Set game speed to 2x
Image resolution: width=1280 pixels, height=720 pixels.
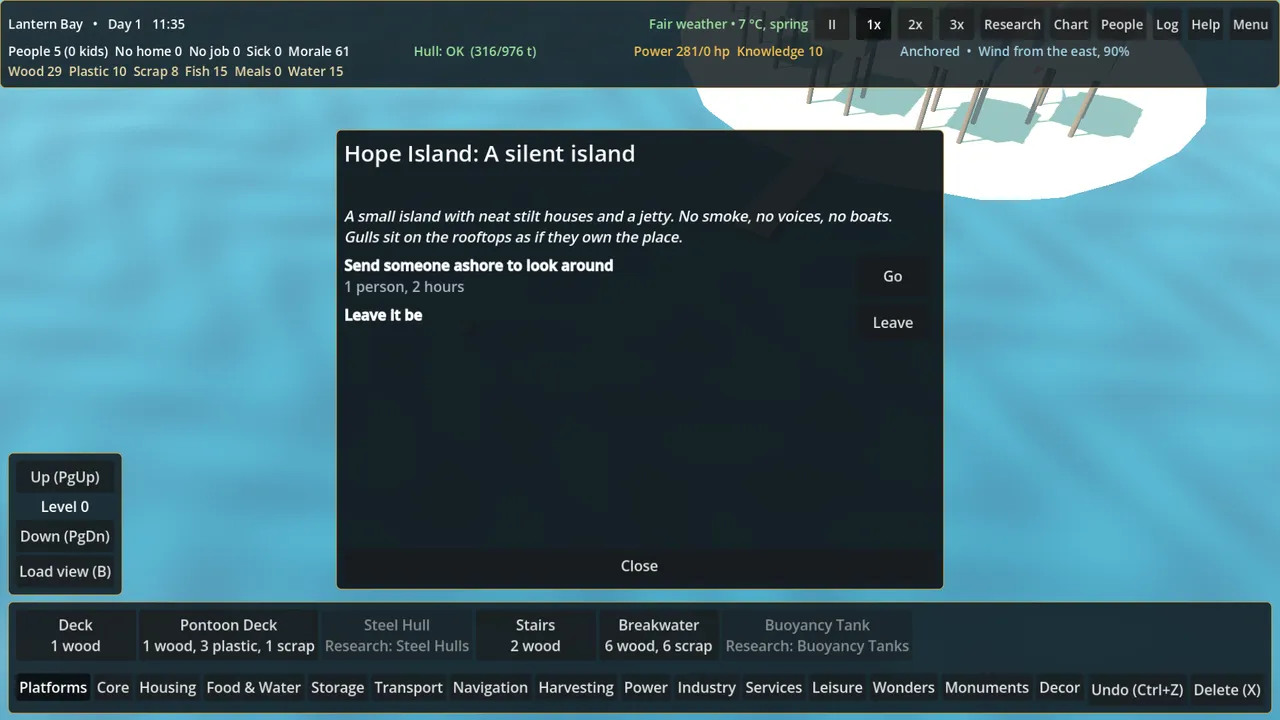pyautogui.click(x=915, y=24)
